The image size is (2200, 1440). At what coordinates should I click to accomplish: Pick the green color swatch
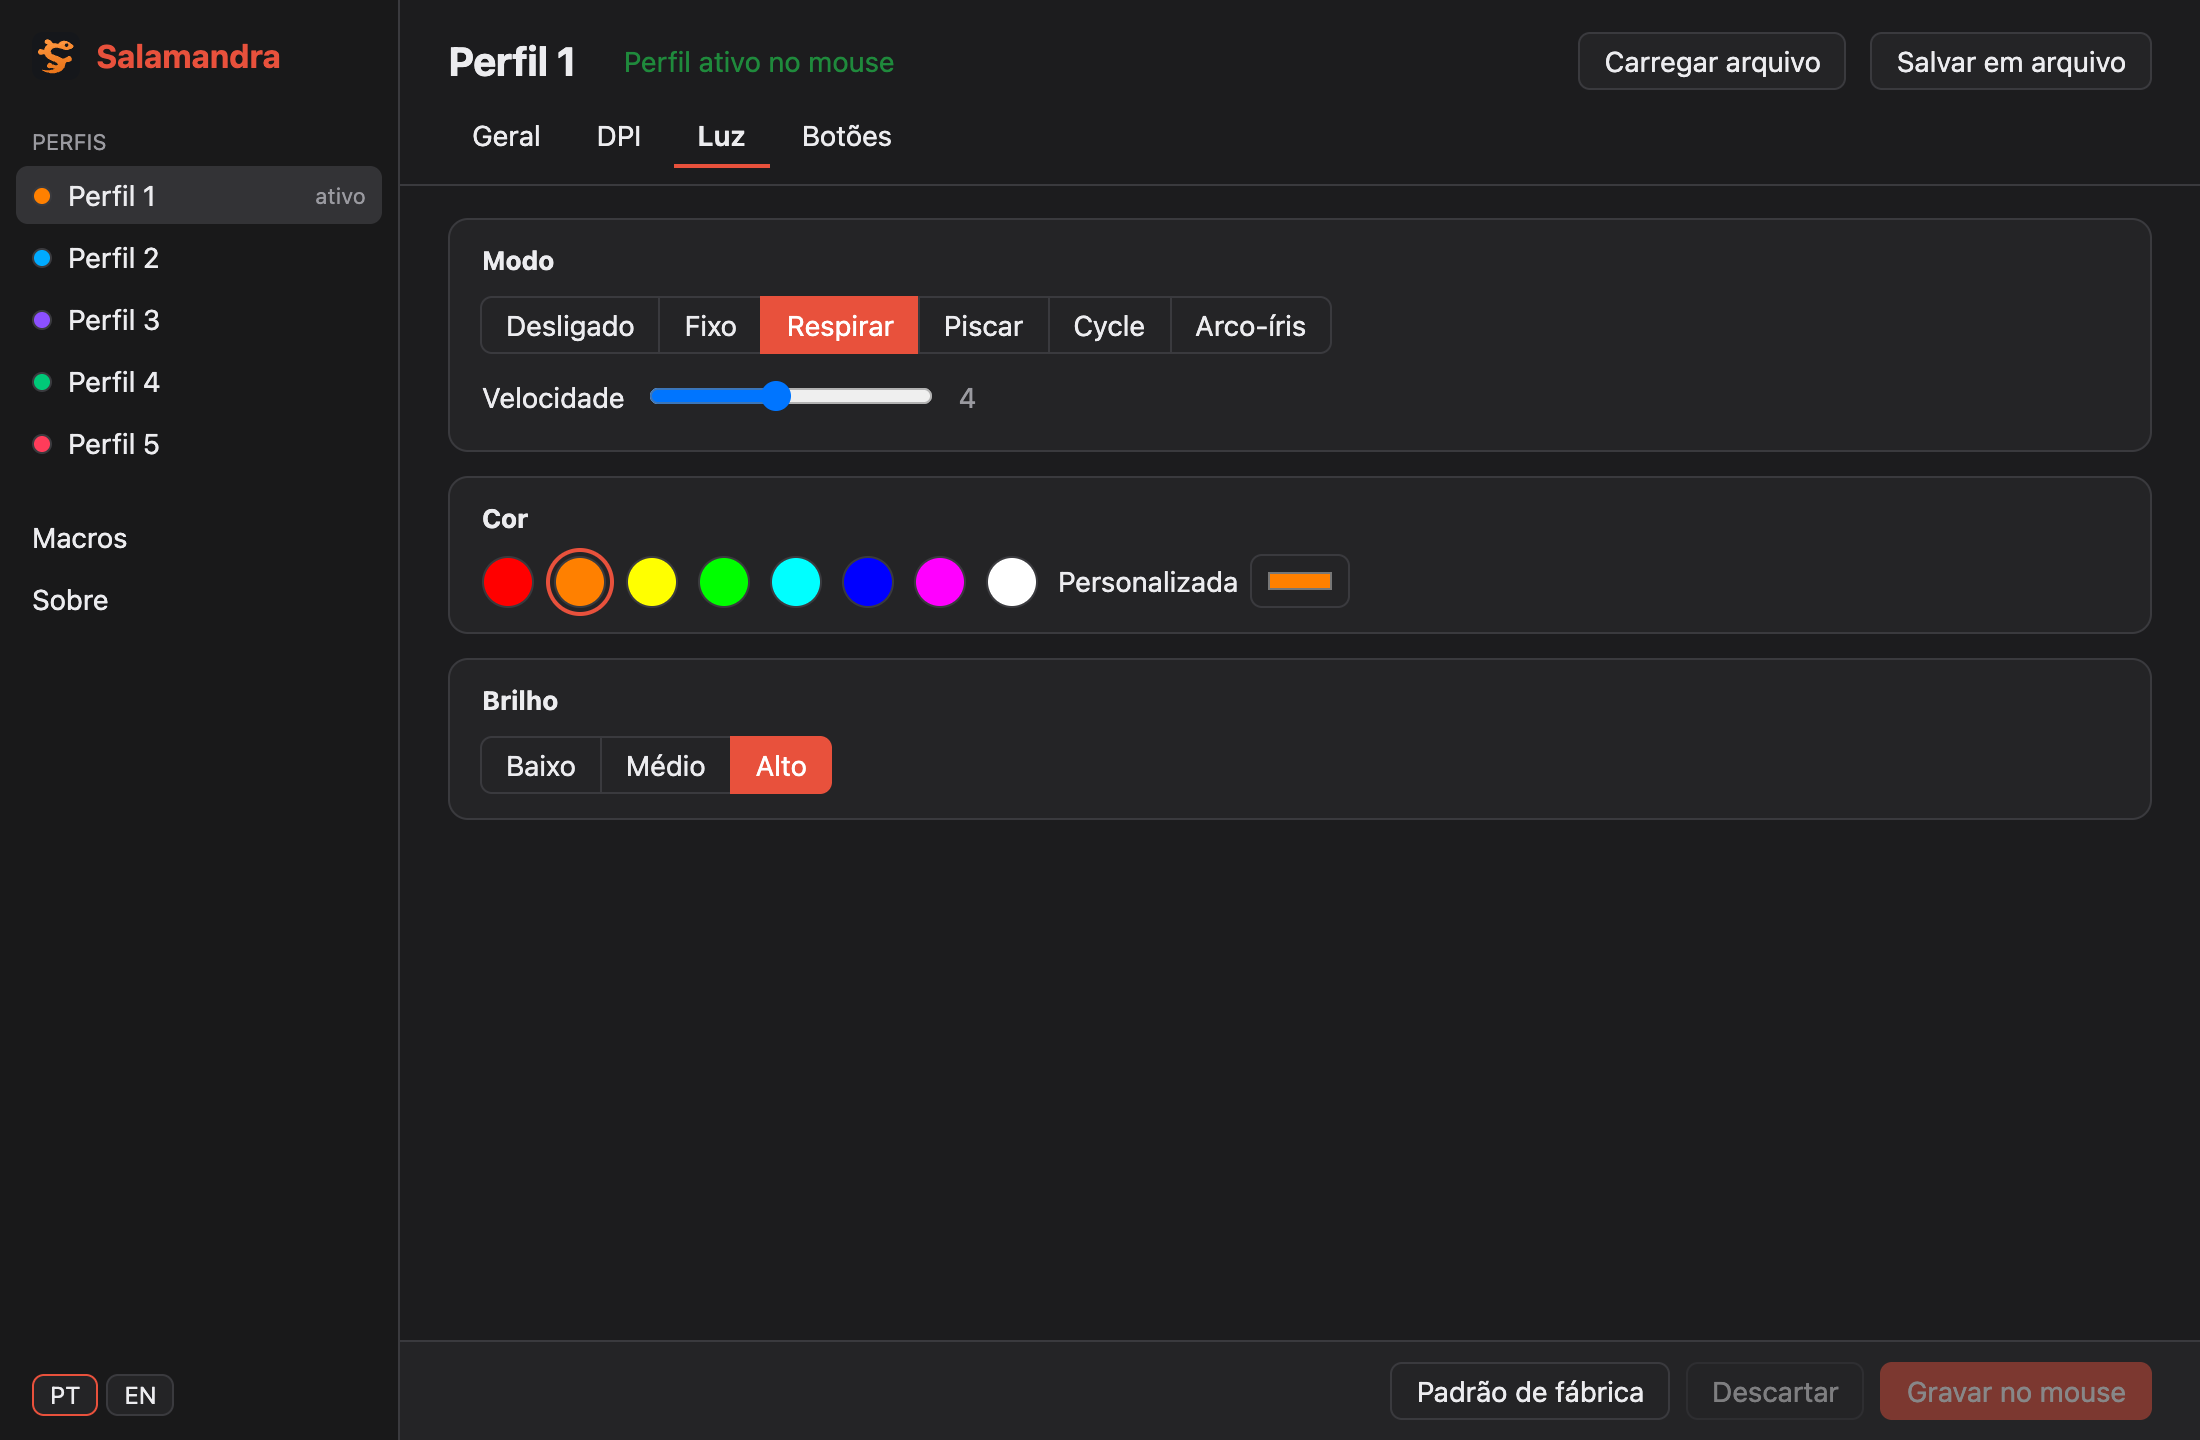pos(724,582)
